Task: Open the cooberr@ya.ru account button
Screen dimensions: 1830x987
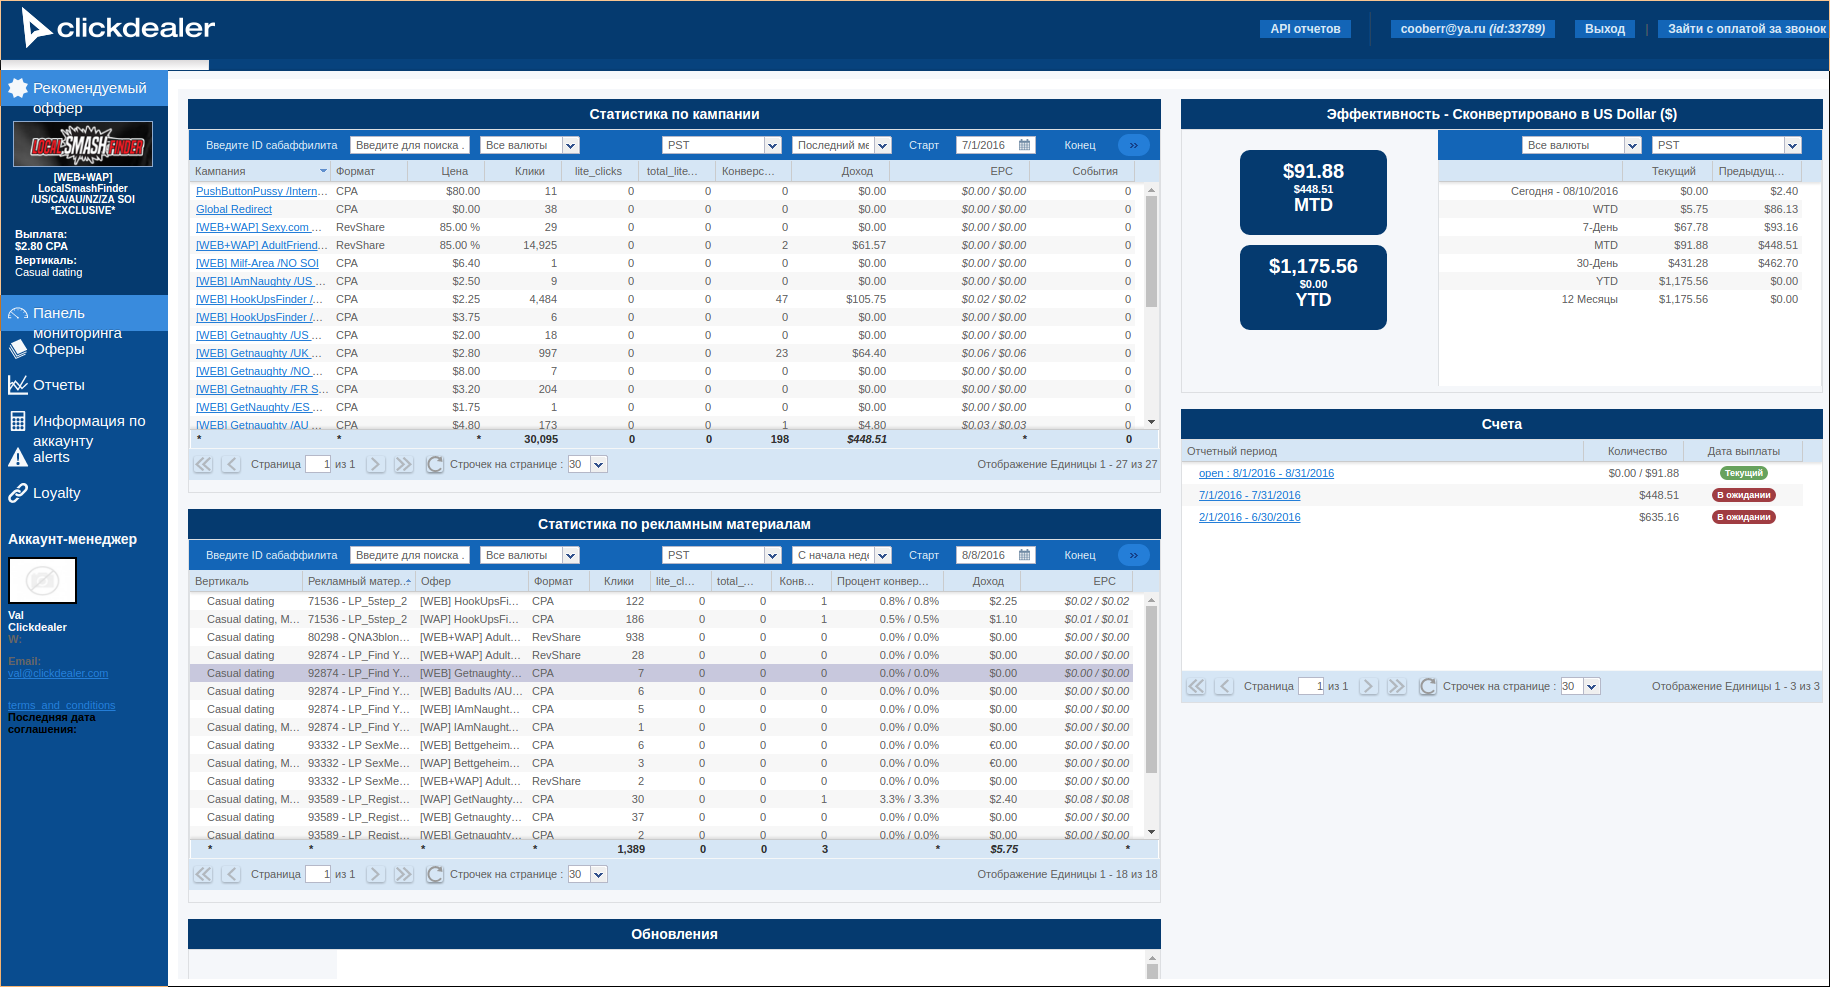Action: (1472, 29)
